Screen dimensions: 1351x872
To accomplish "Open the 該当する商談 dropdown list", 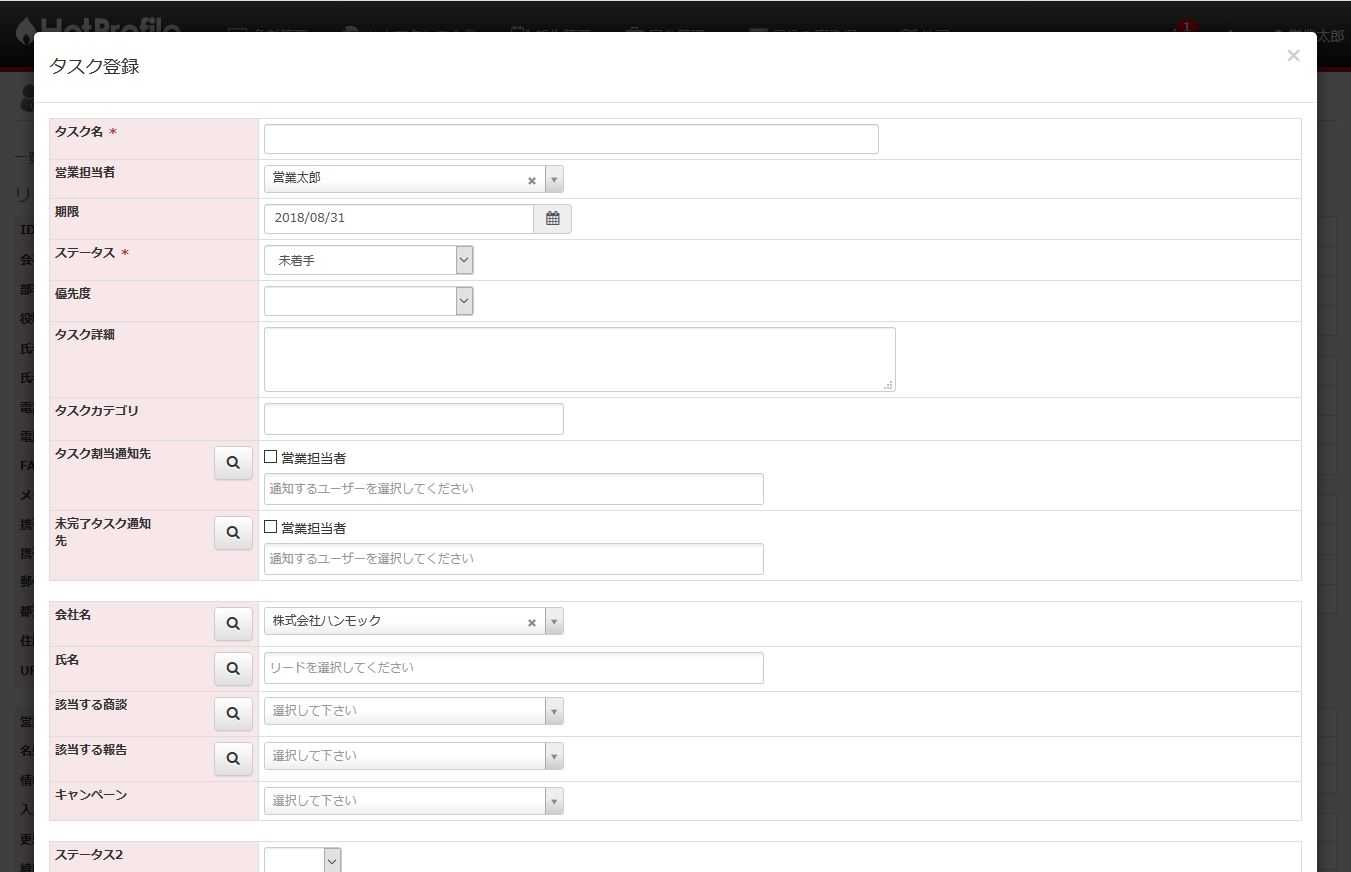I will (413, 711).
